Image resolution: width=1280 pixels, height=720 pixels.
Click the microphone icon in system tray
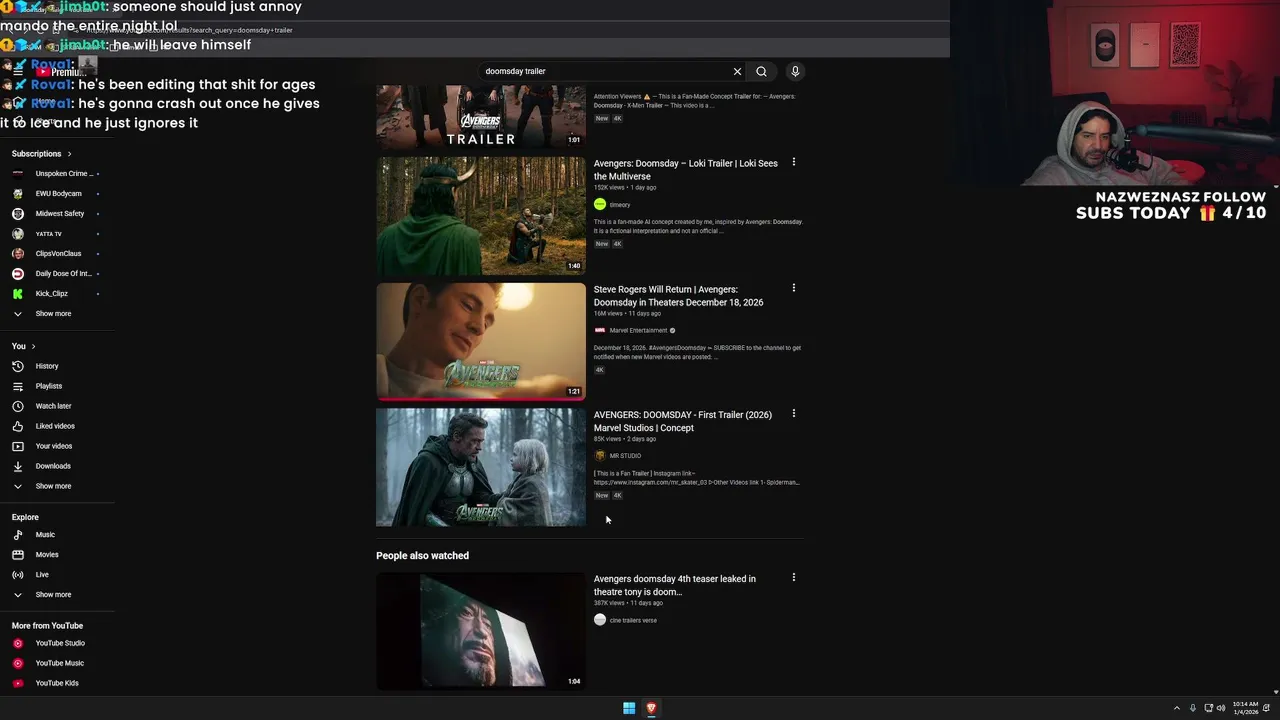(1192, 708)
